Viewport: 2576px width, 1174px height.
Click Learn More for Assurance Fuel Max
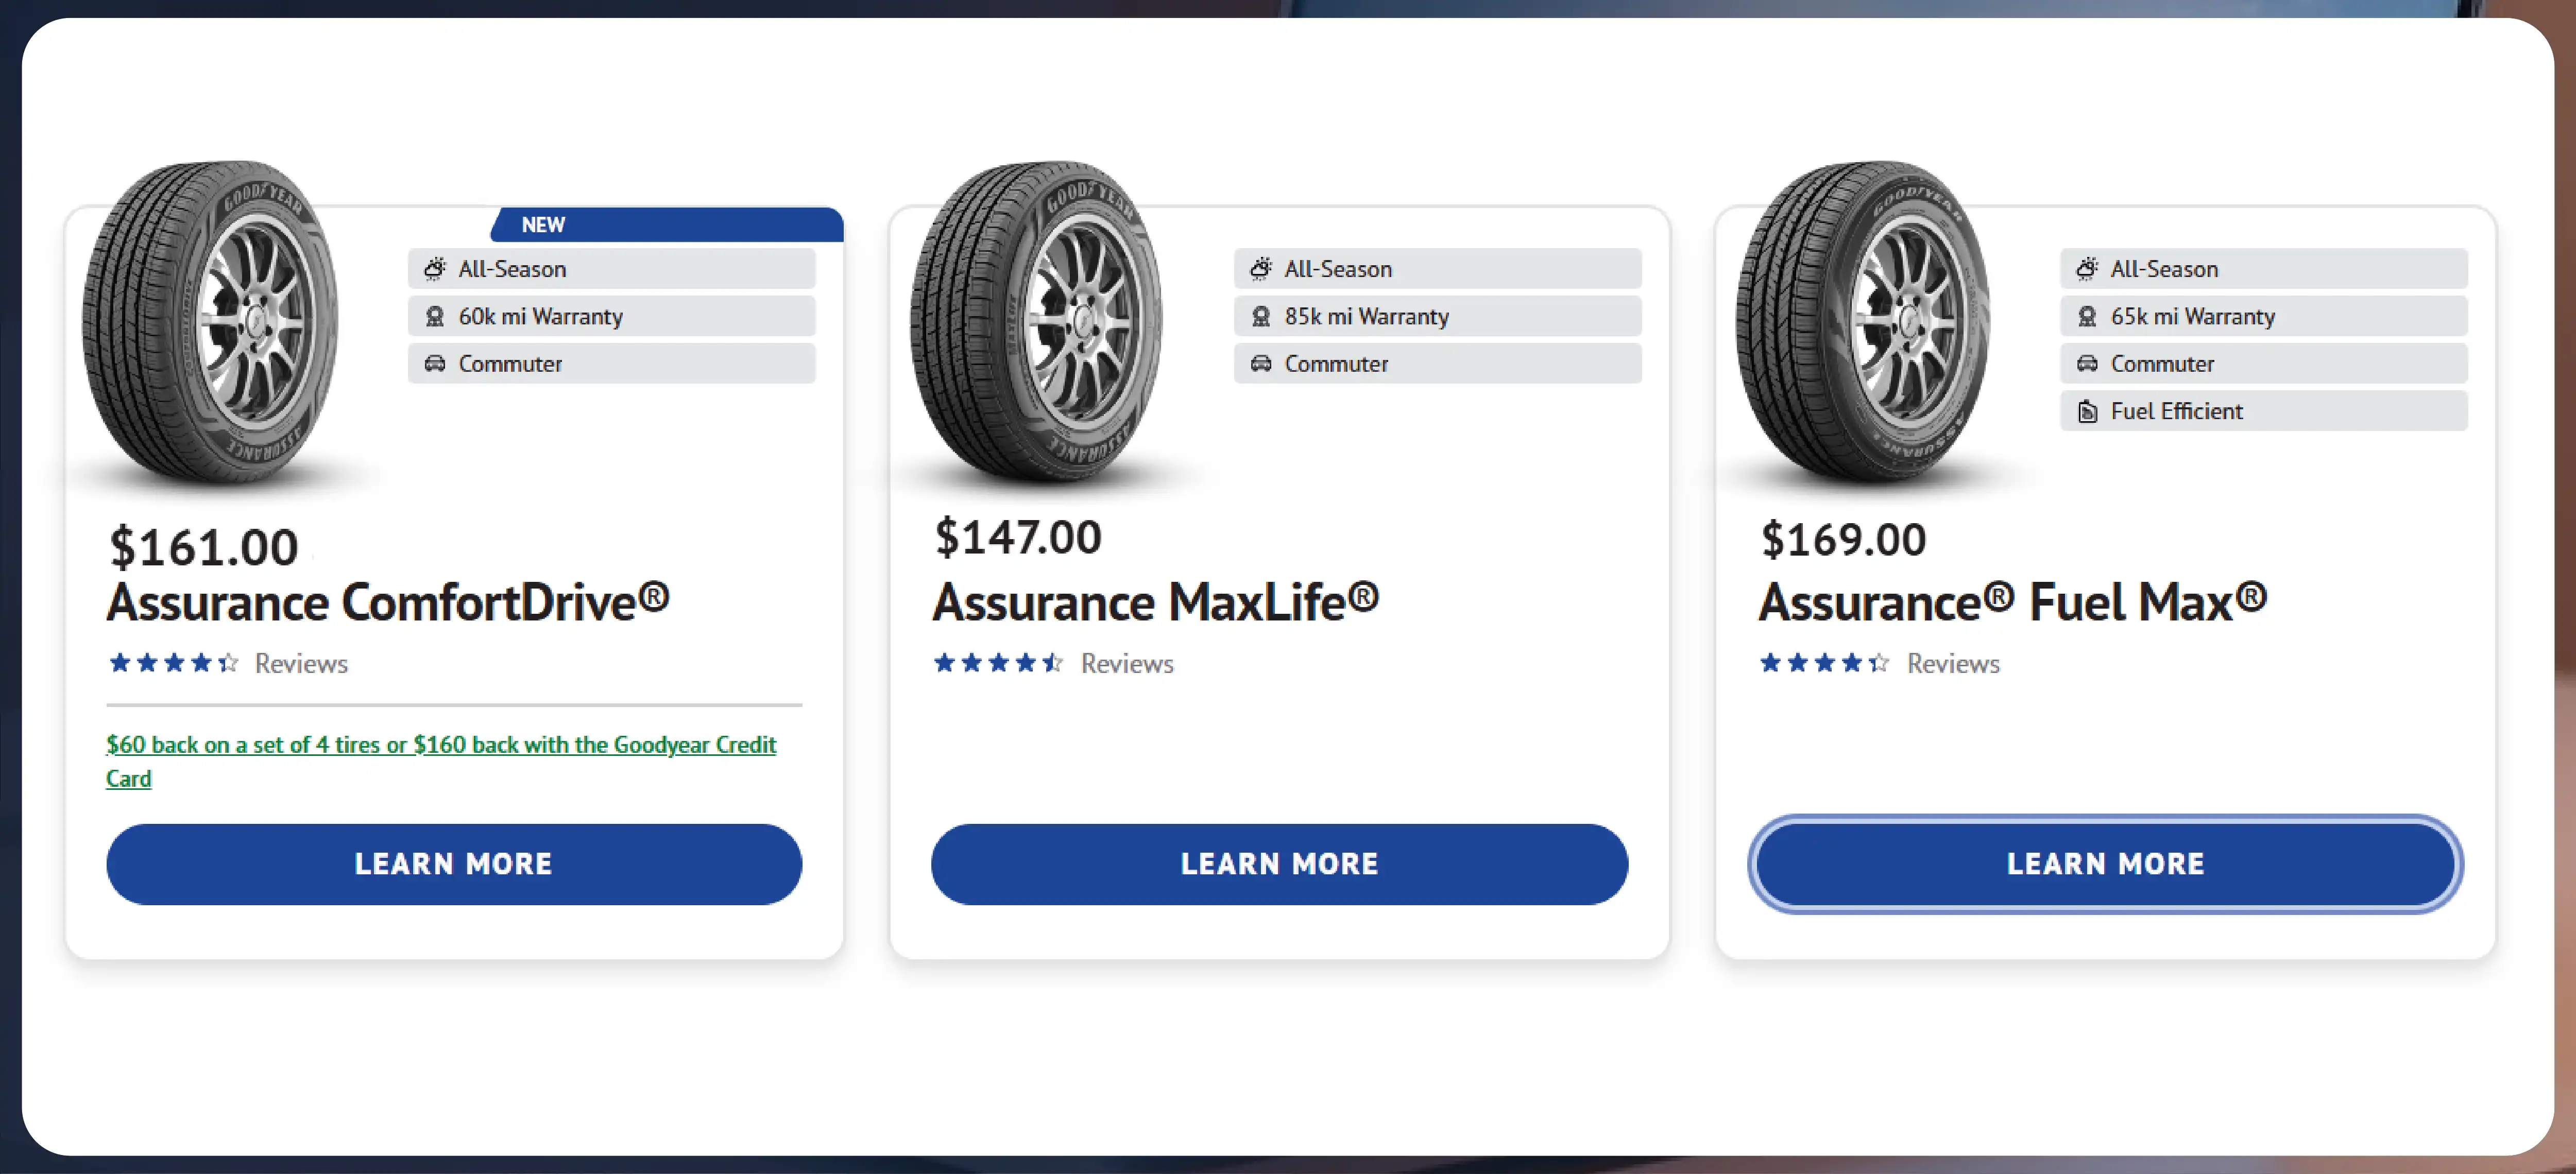pos(2105,864)
